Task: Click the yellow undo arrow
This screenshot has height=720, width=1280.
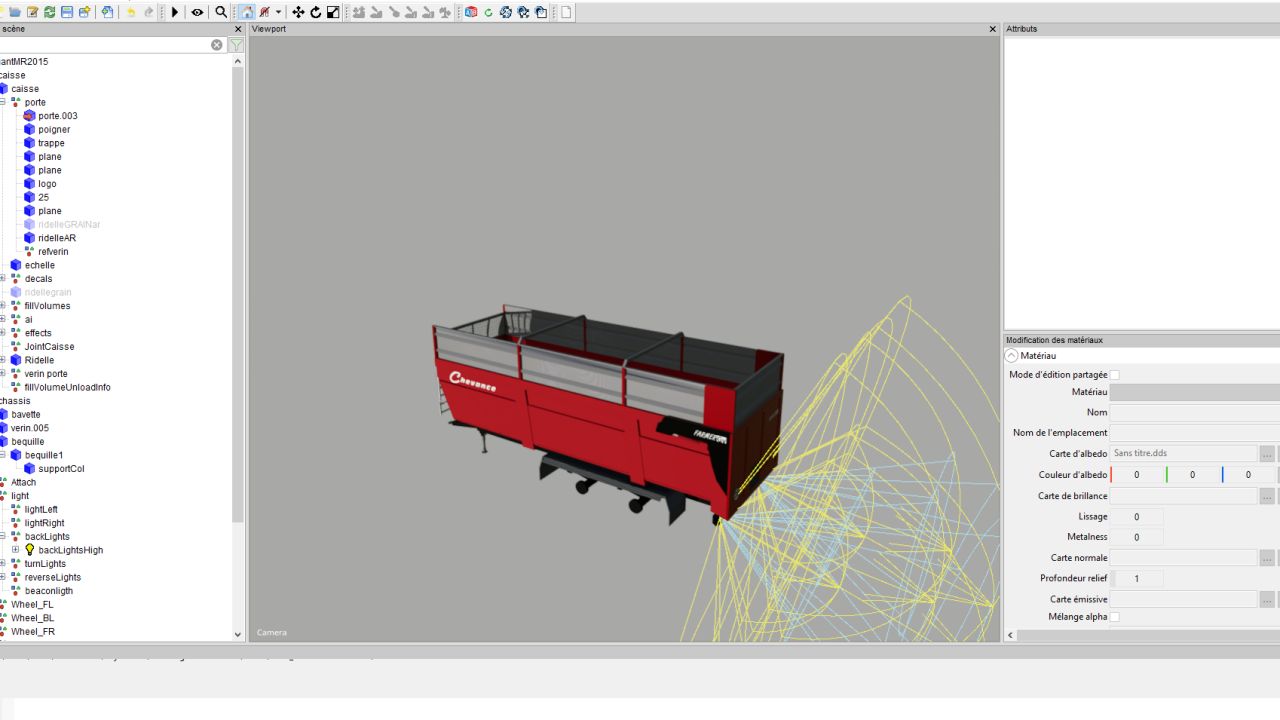Action: point(130,12)
